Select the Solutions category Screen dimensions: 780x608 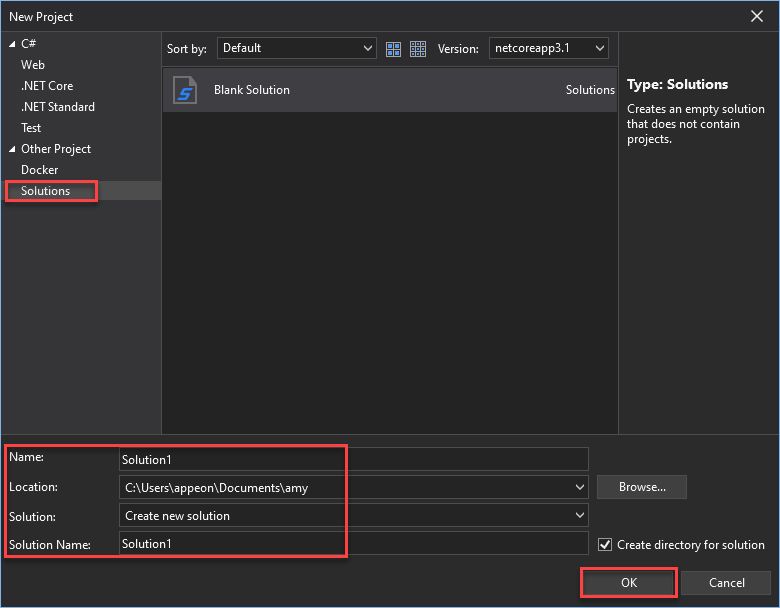pos(45,191)
